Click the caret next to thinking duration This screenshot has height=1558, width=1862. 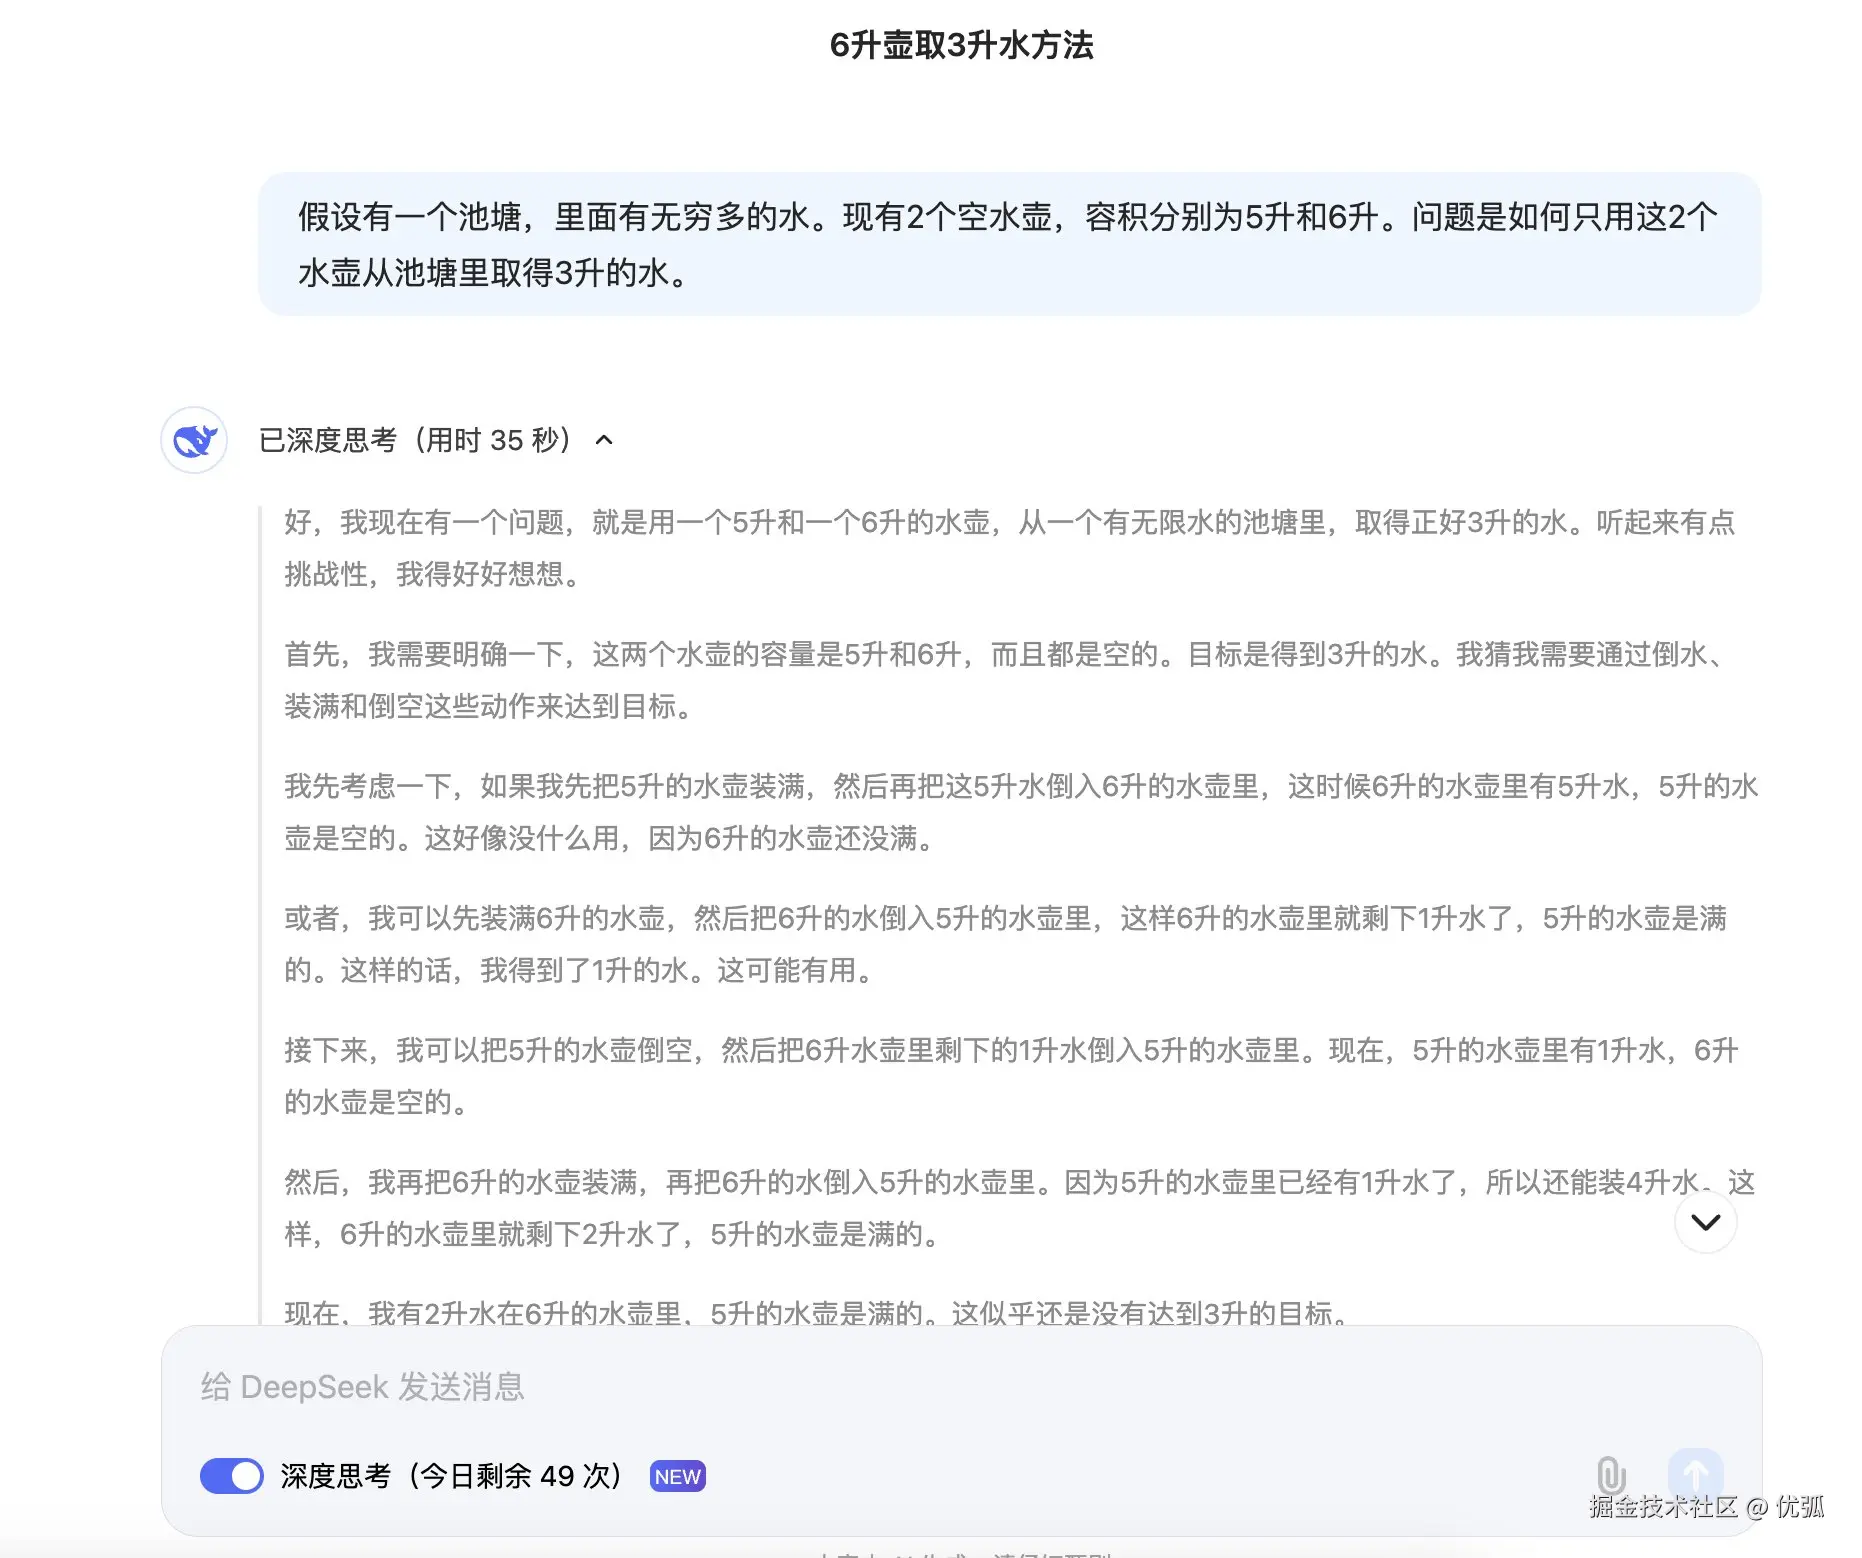[x=604, y=440]
